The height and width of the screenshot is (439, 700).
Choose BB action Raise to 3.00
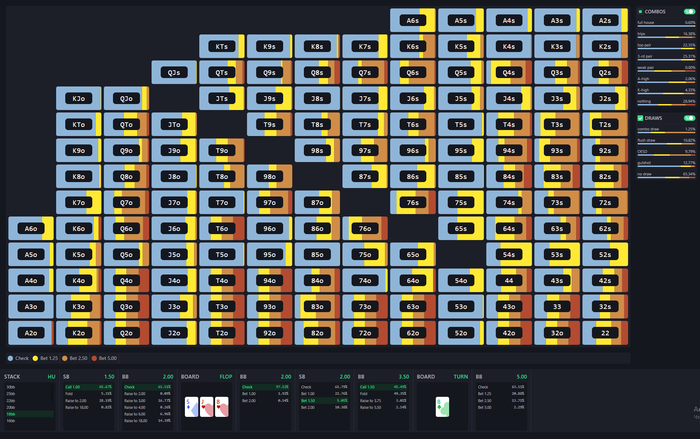[x=147, y=401]
